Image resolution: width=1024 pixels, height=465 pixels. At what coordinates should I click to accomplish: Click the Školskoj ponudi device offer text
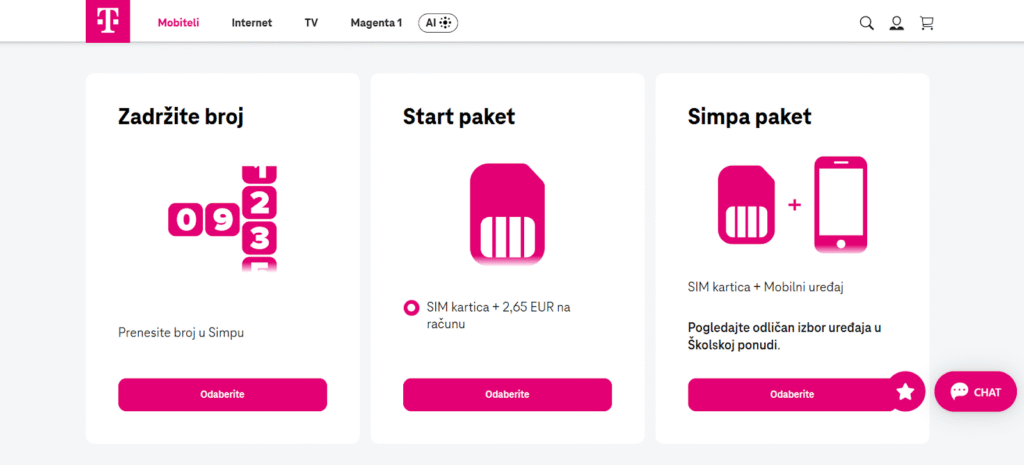point(785,336)
